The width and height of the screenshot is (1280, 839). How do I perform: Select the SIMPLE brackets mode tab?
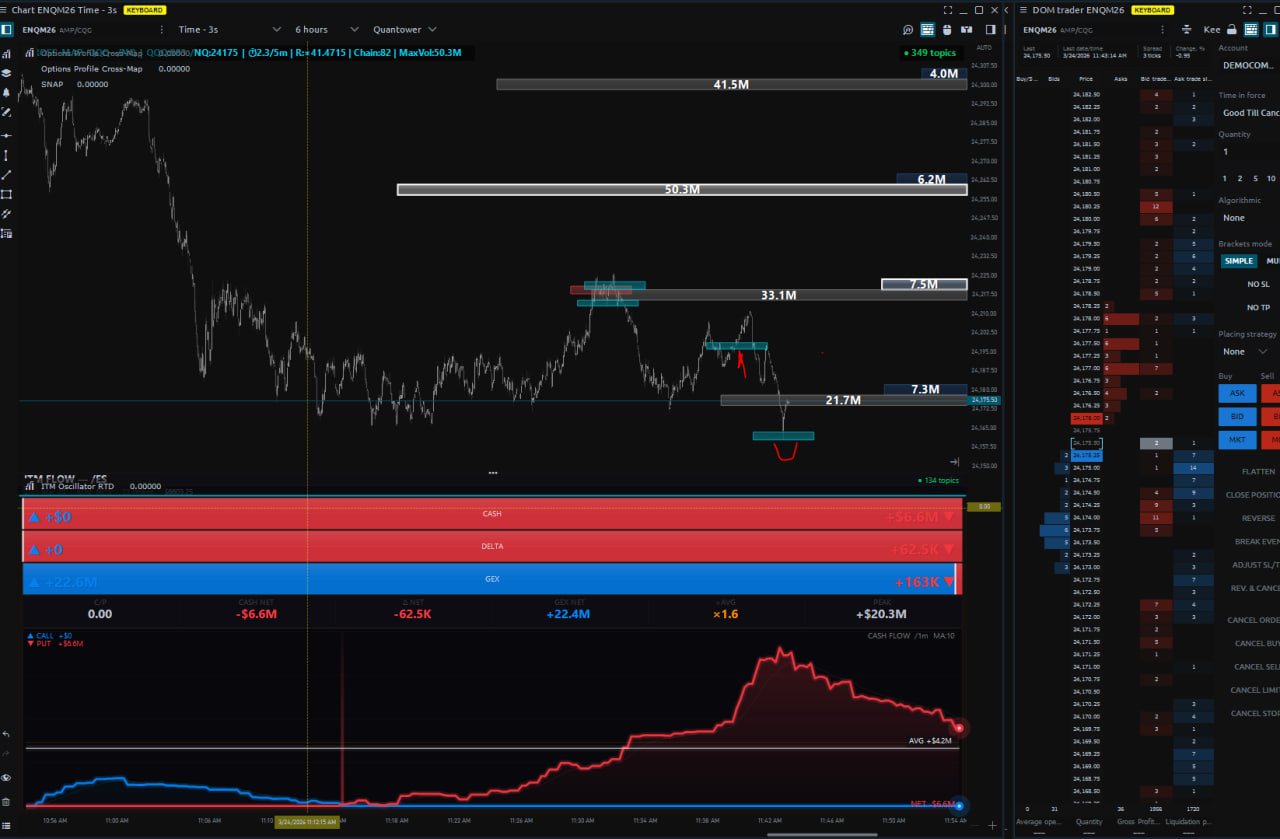click(1238, 261)
